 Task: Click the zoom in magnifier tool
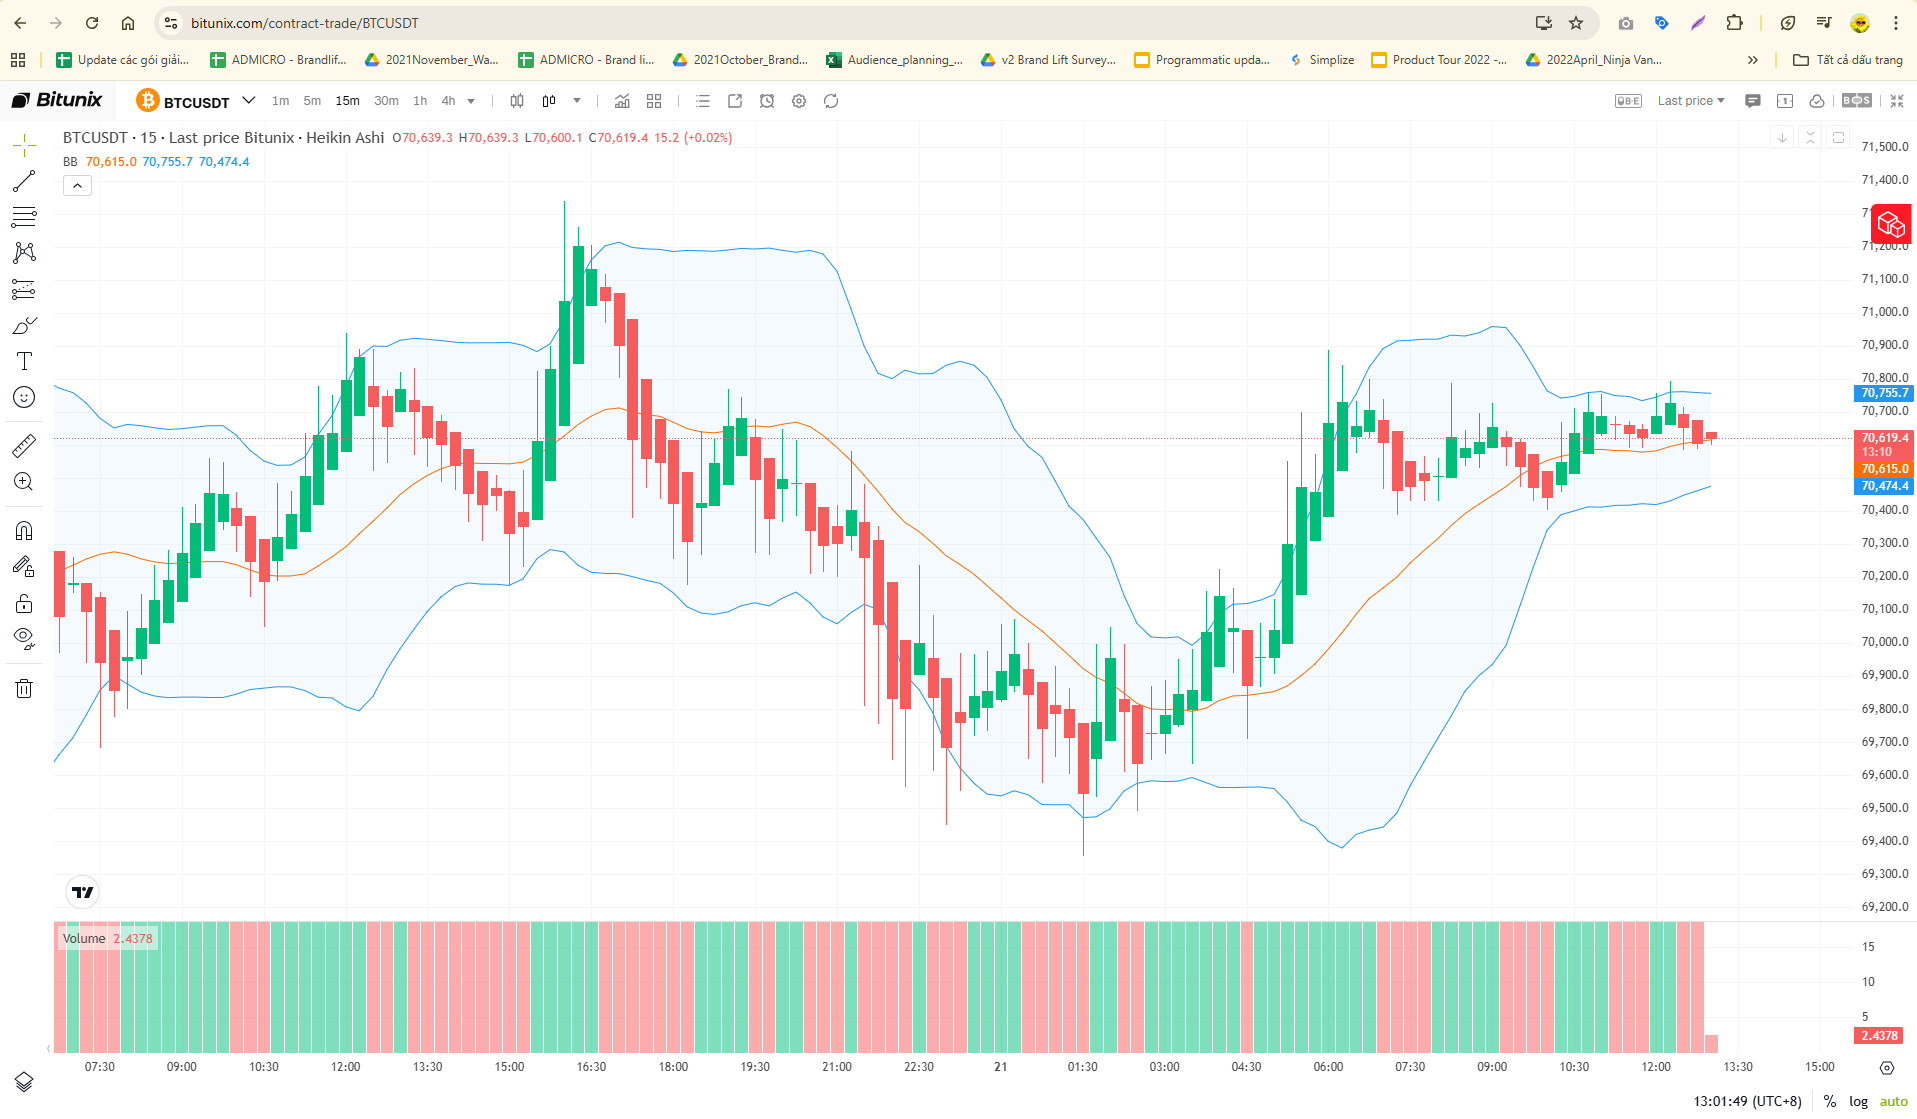point(24,482)
